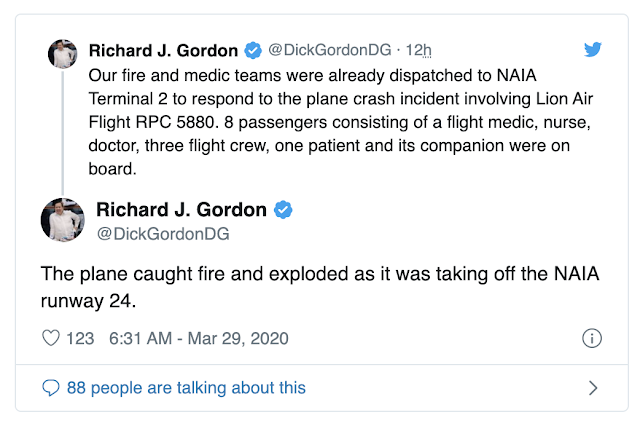Click the Twitter bird logo
The height and width of the screenshot is (423, 640).
[x=593, y=49]
